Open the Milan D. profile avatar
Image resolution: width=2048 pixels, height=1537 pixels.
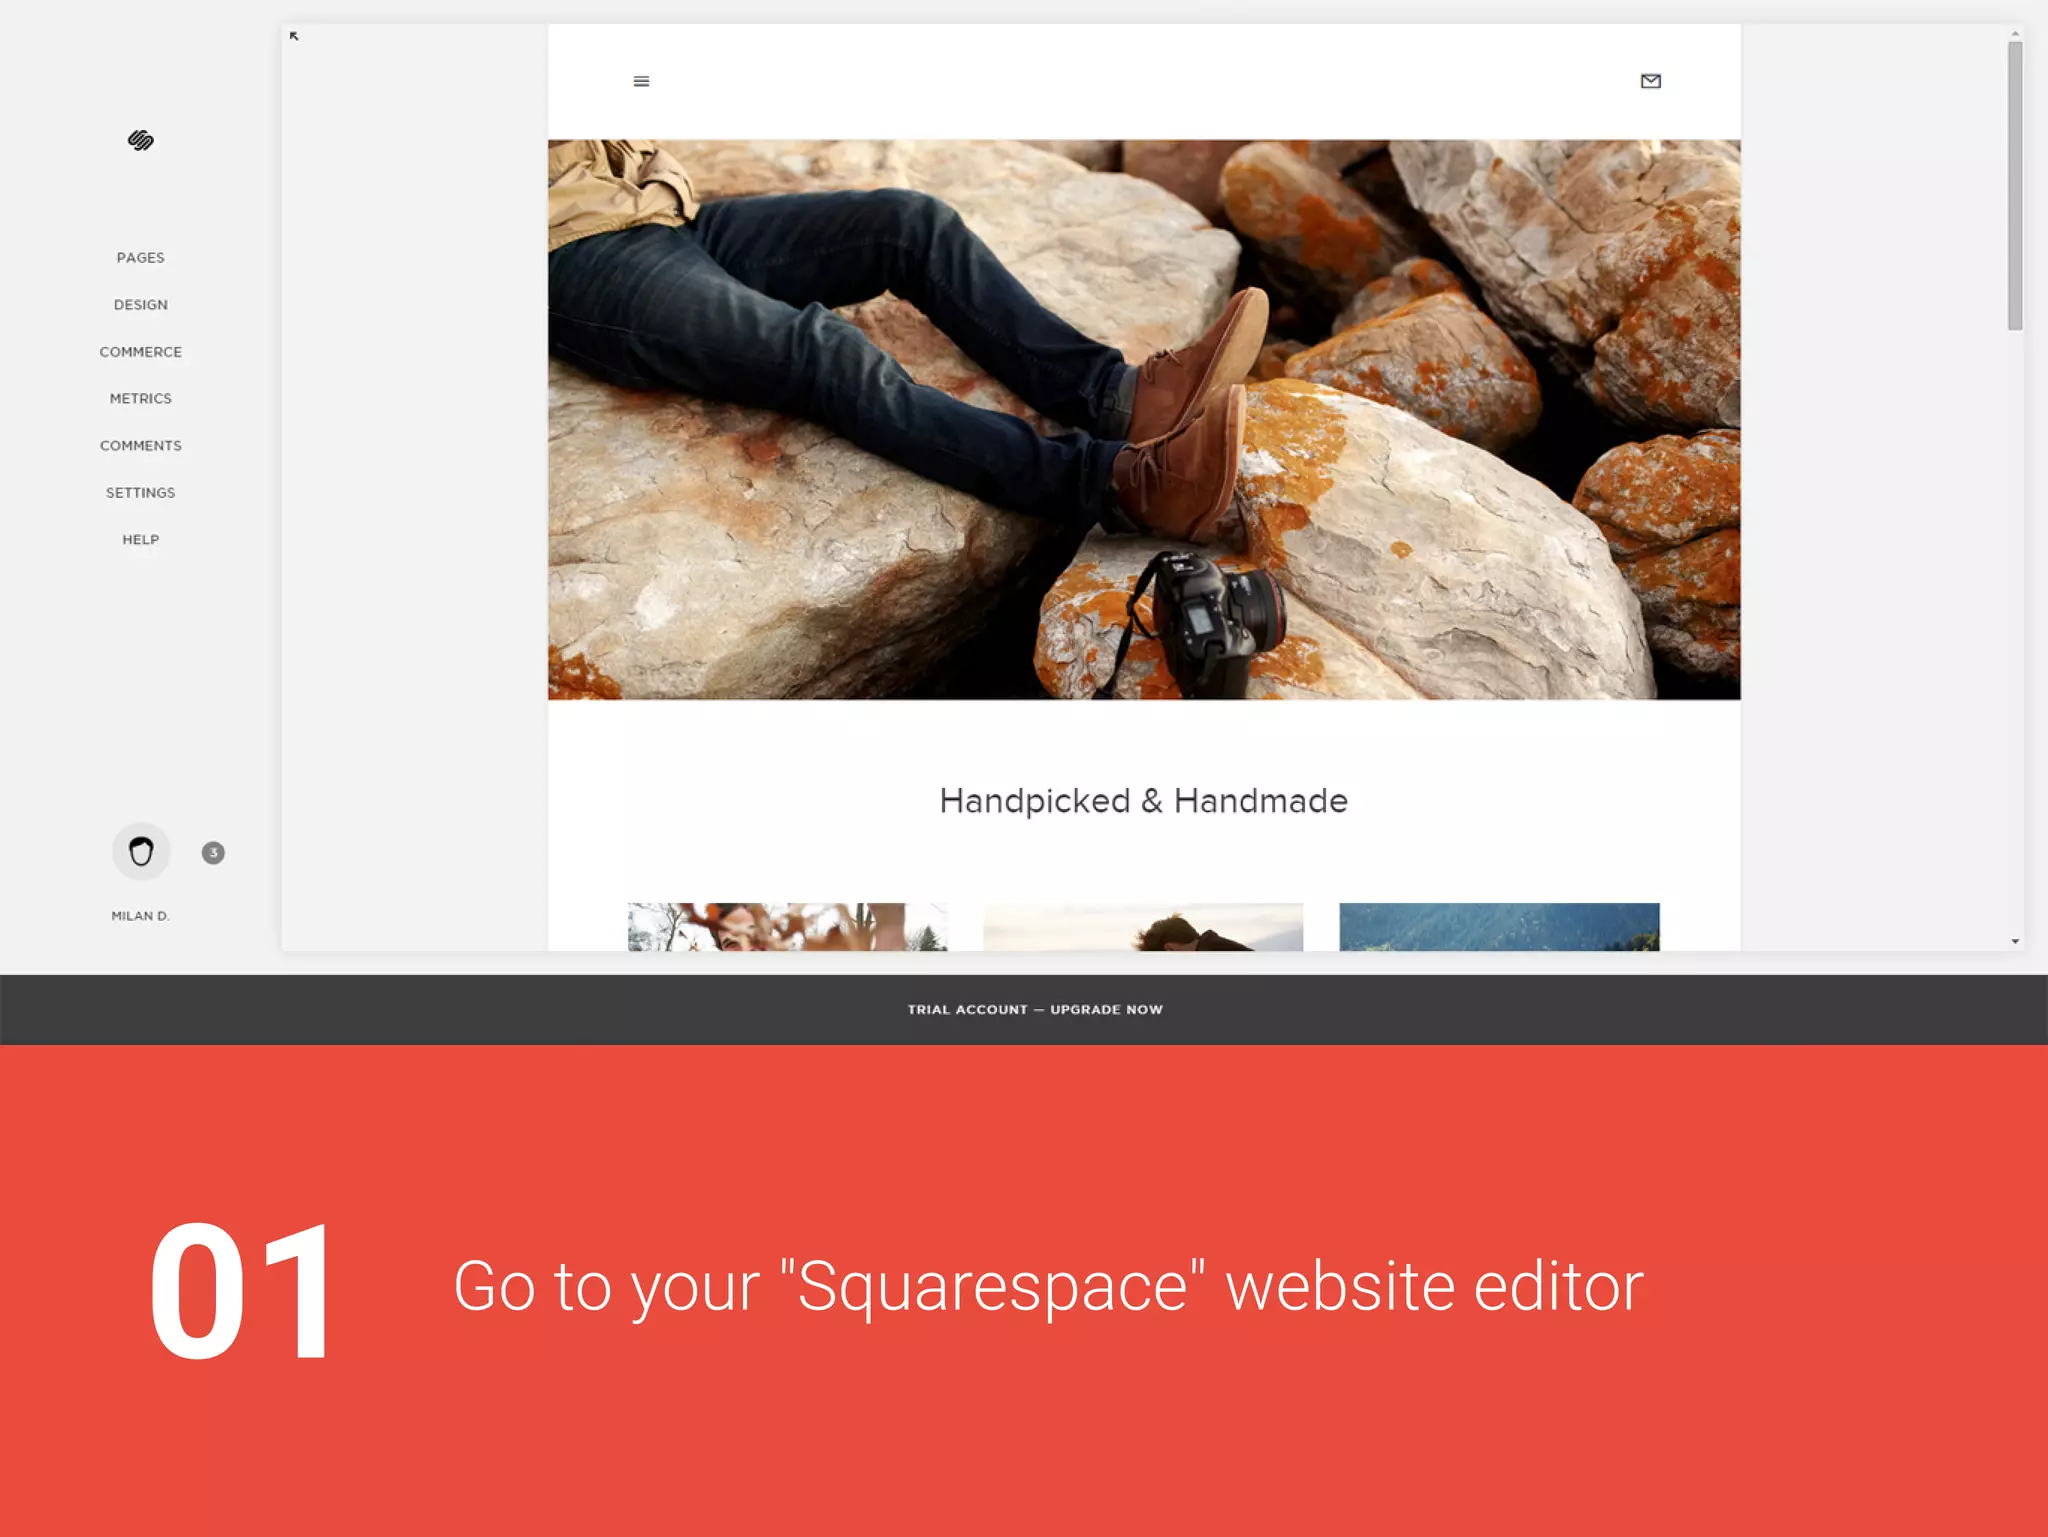pos(141,852)
